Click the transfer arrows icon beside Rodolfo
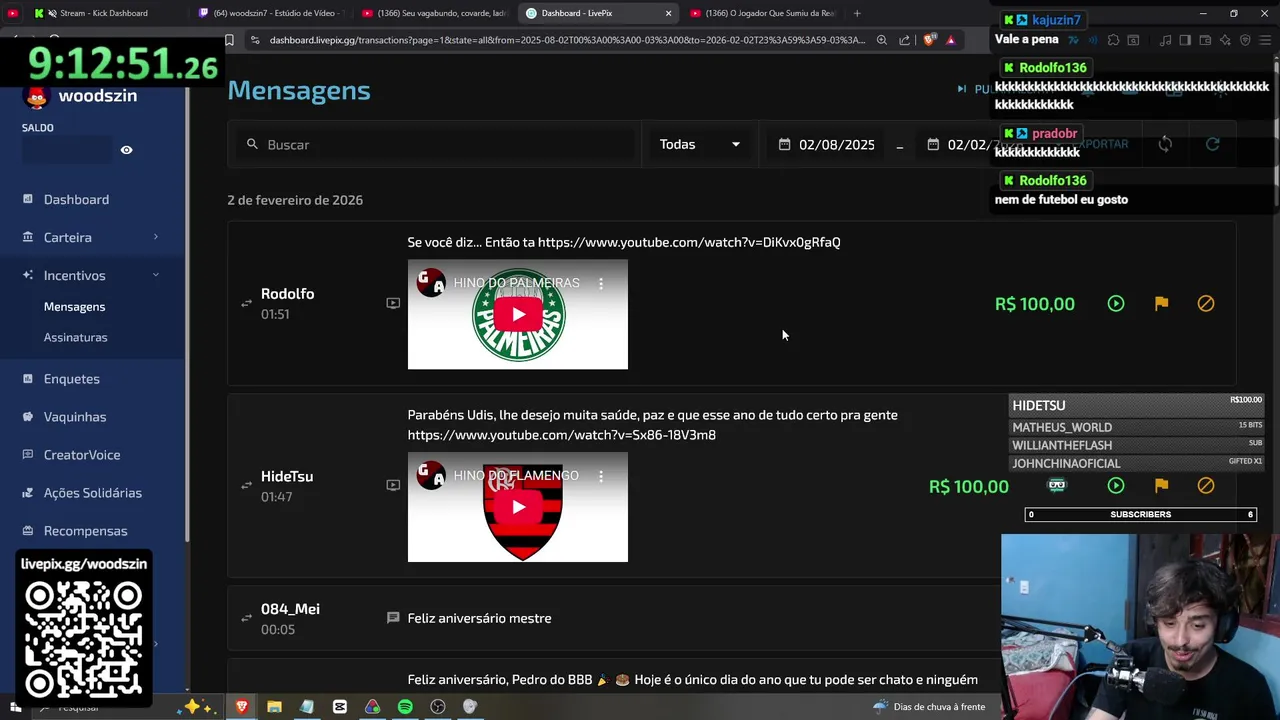The height and width of the screenshot is (720, 1280). tap(246, 303)
